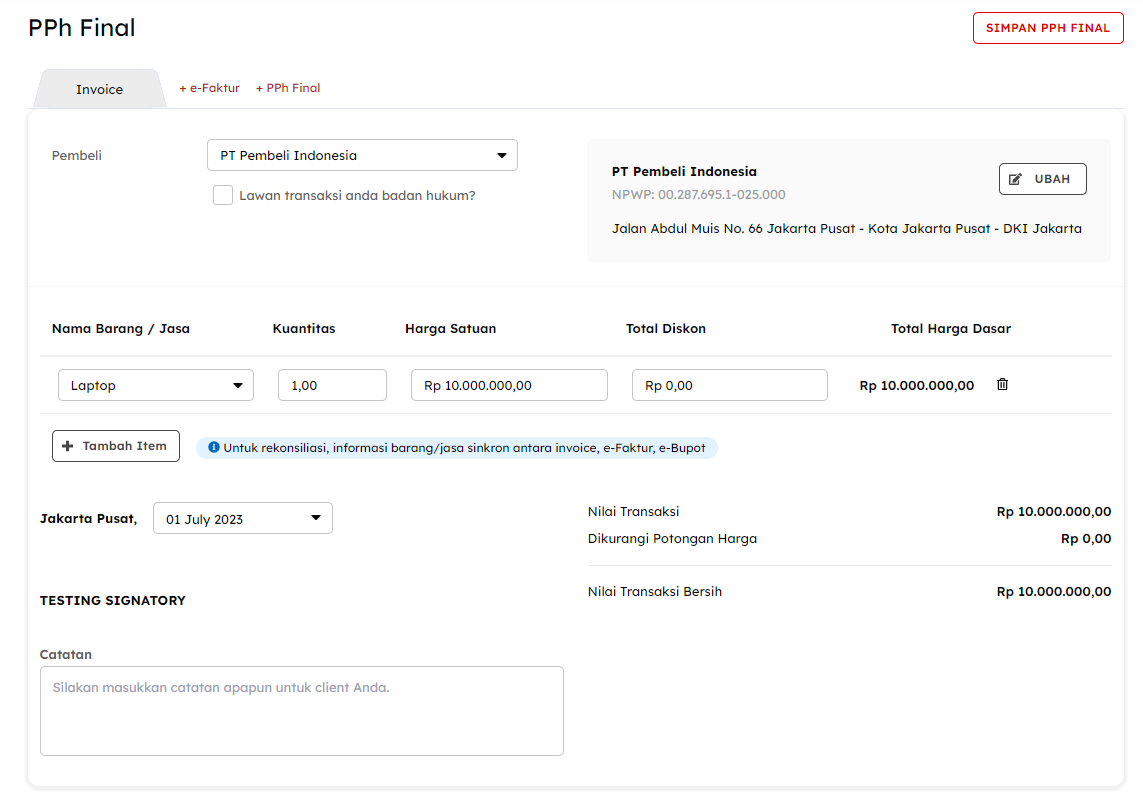Delete the Laptop item row with trash icon

tap(1002, 385)
